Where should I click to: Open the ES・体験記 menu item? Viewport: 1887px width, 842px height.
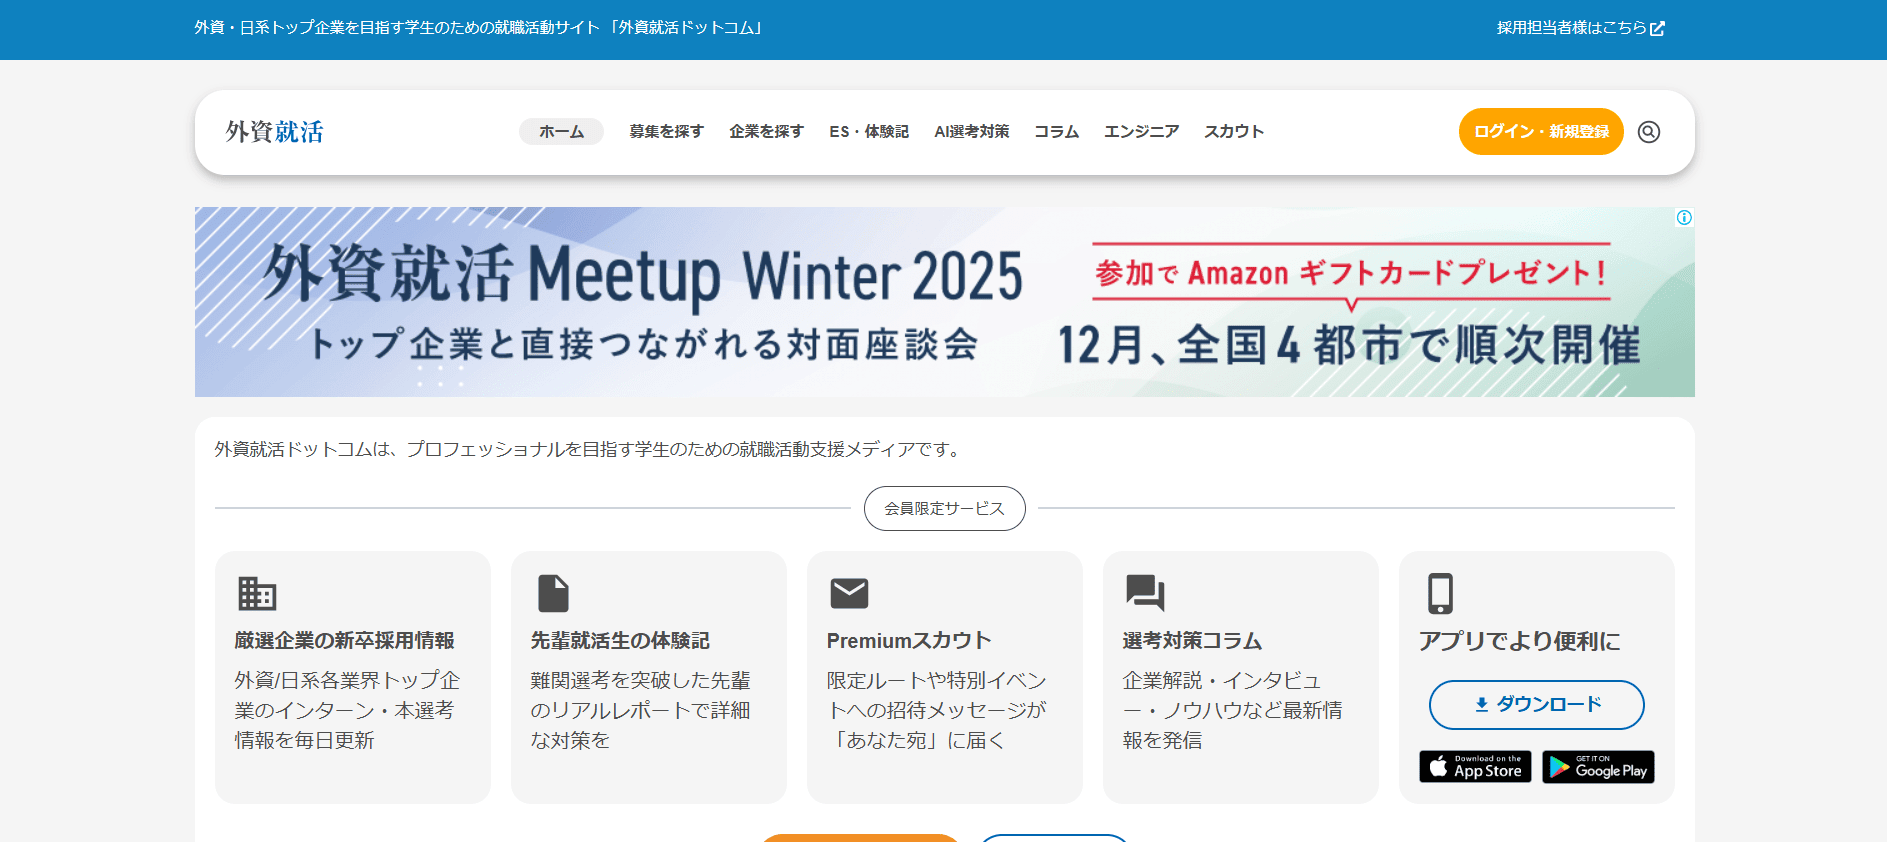point(869,132)
